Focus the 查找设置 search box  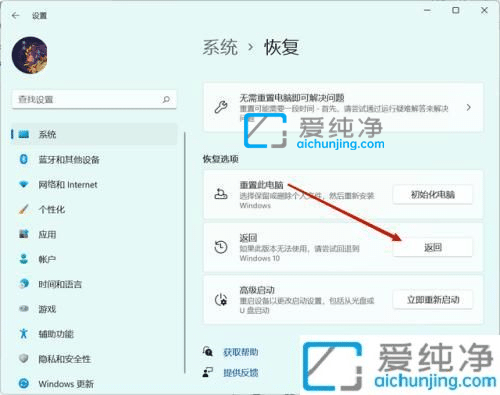coord(94,99)
